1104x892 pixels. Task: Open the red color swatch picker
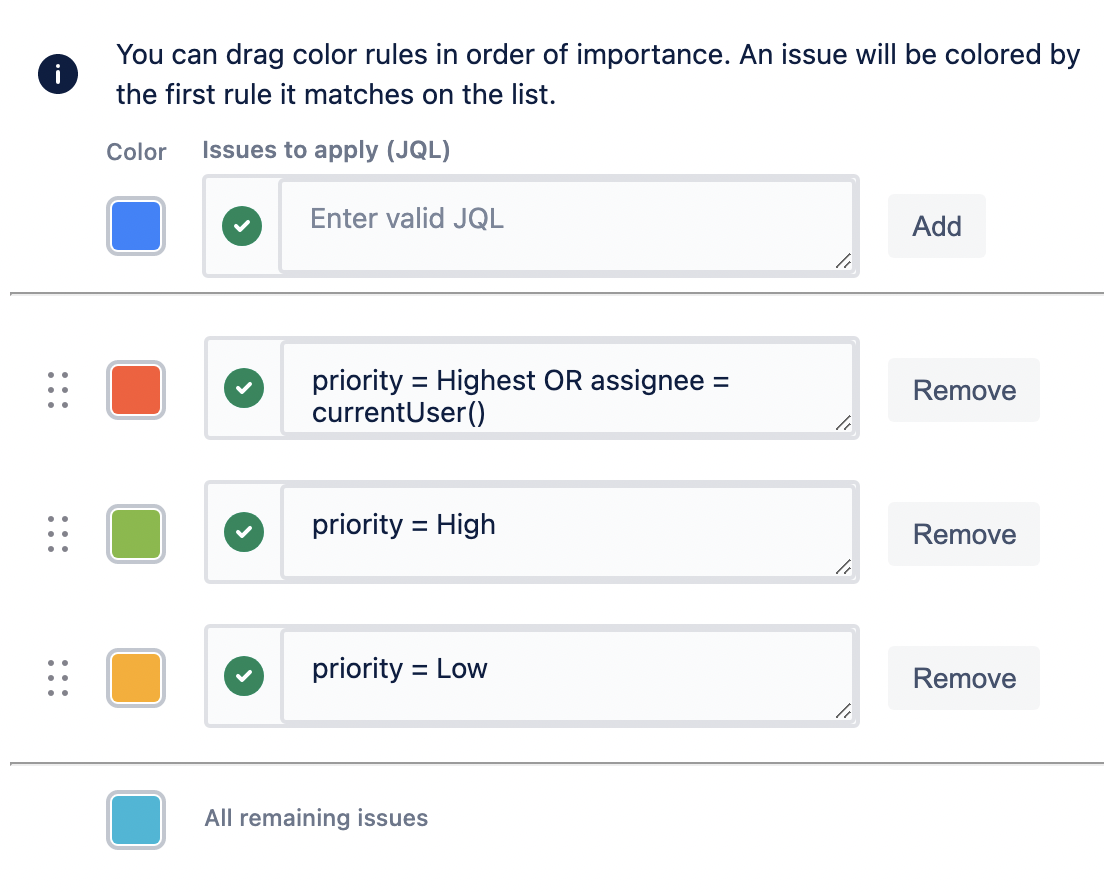click(x=136, y=390)
